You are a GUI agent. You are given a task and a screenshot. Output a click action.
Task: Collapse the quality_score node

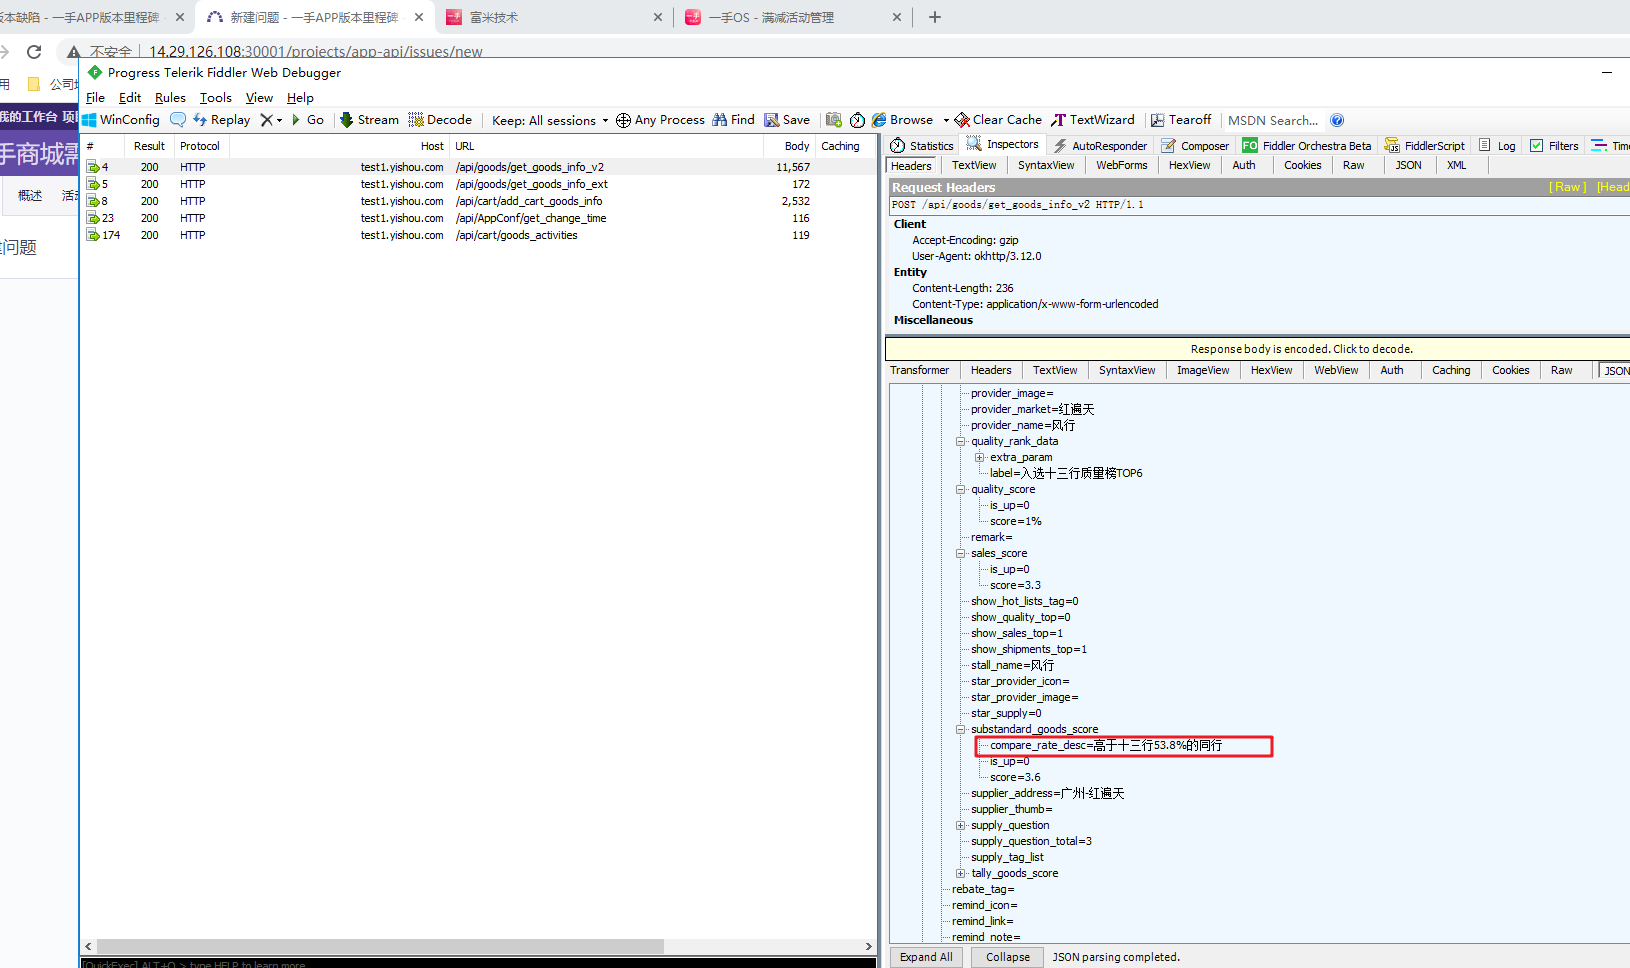coord(961,489)
